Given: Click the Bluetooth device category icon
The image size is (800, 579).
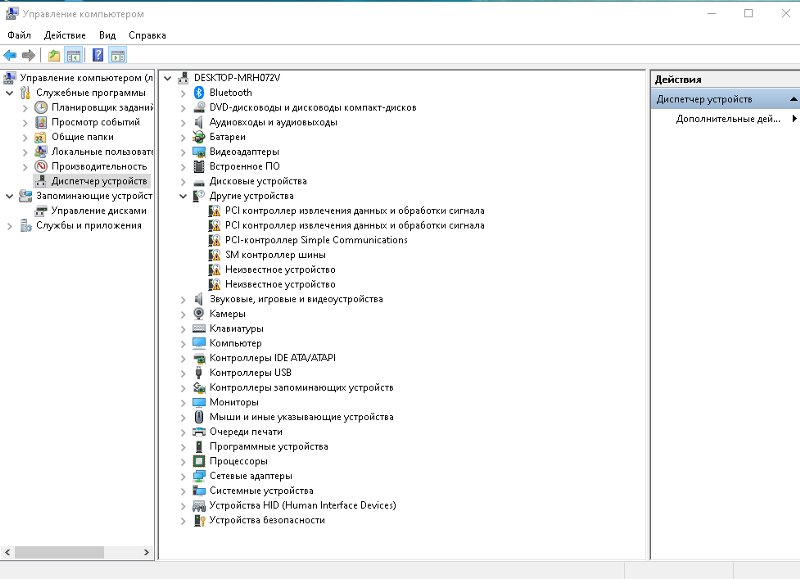Looking at the screenshot, I should pyautogui.click(x=199, y=92).
